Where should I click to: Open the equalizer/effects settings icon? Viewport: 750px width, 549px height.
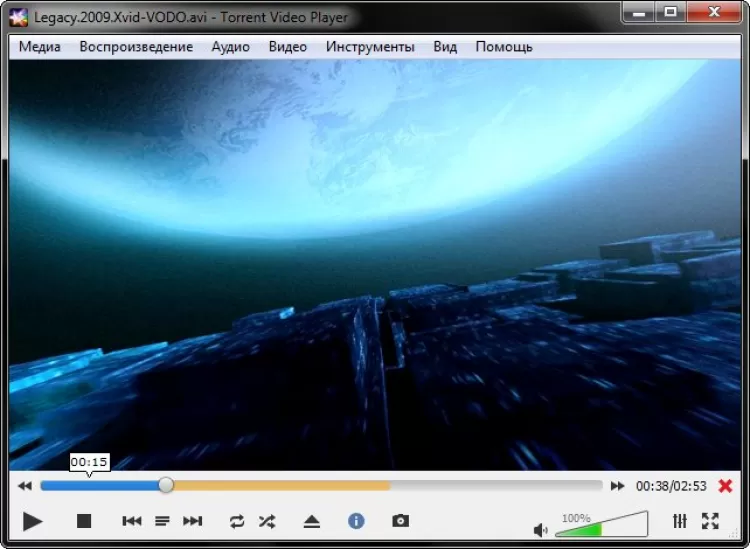pos(680,521)
